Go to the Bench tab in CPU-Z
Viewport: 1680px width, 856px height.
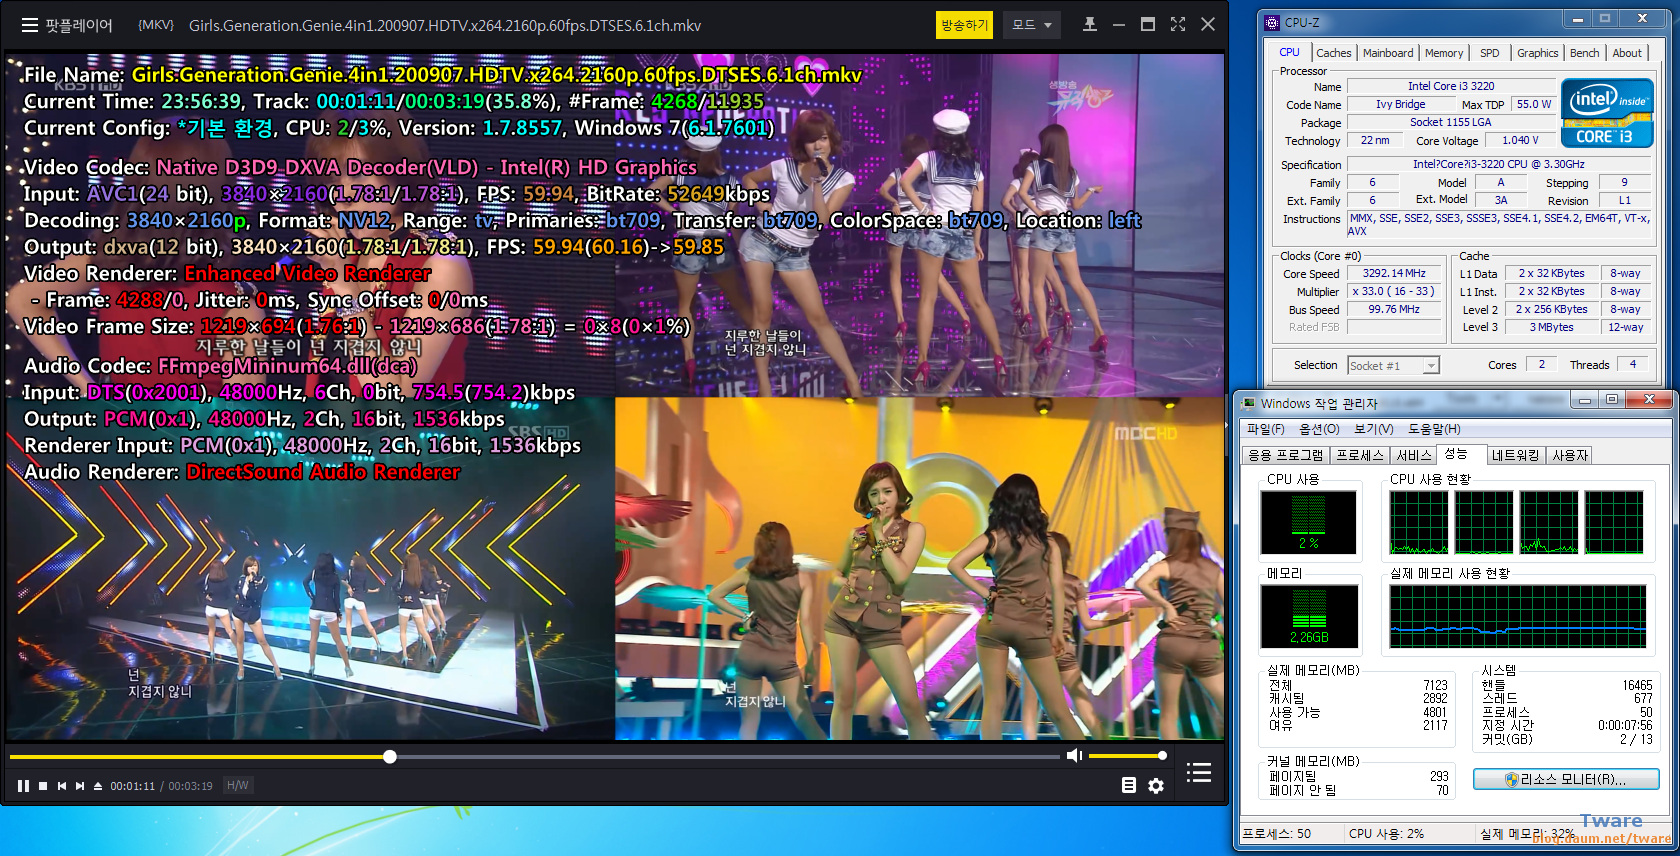1584,53
